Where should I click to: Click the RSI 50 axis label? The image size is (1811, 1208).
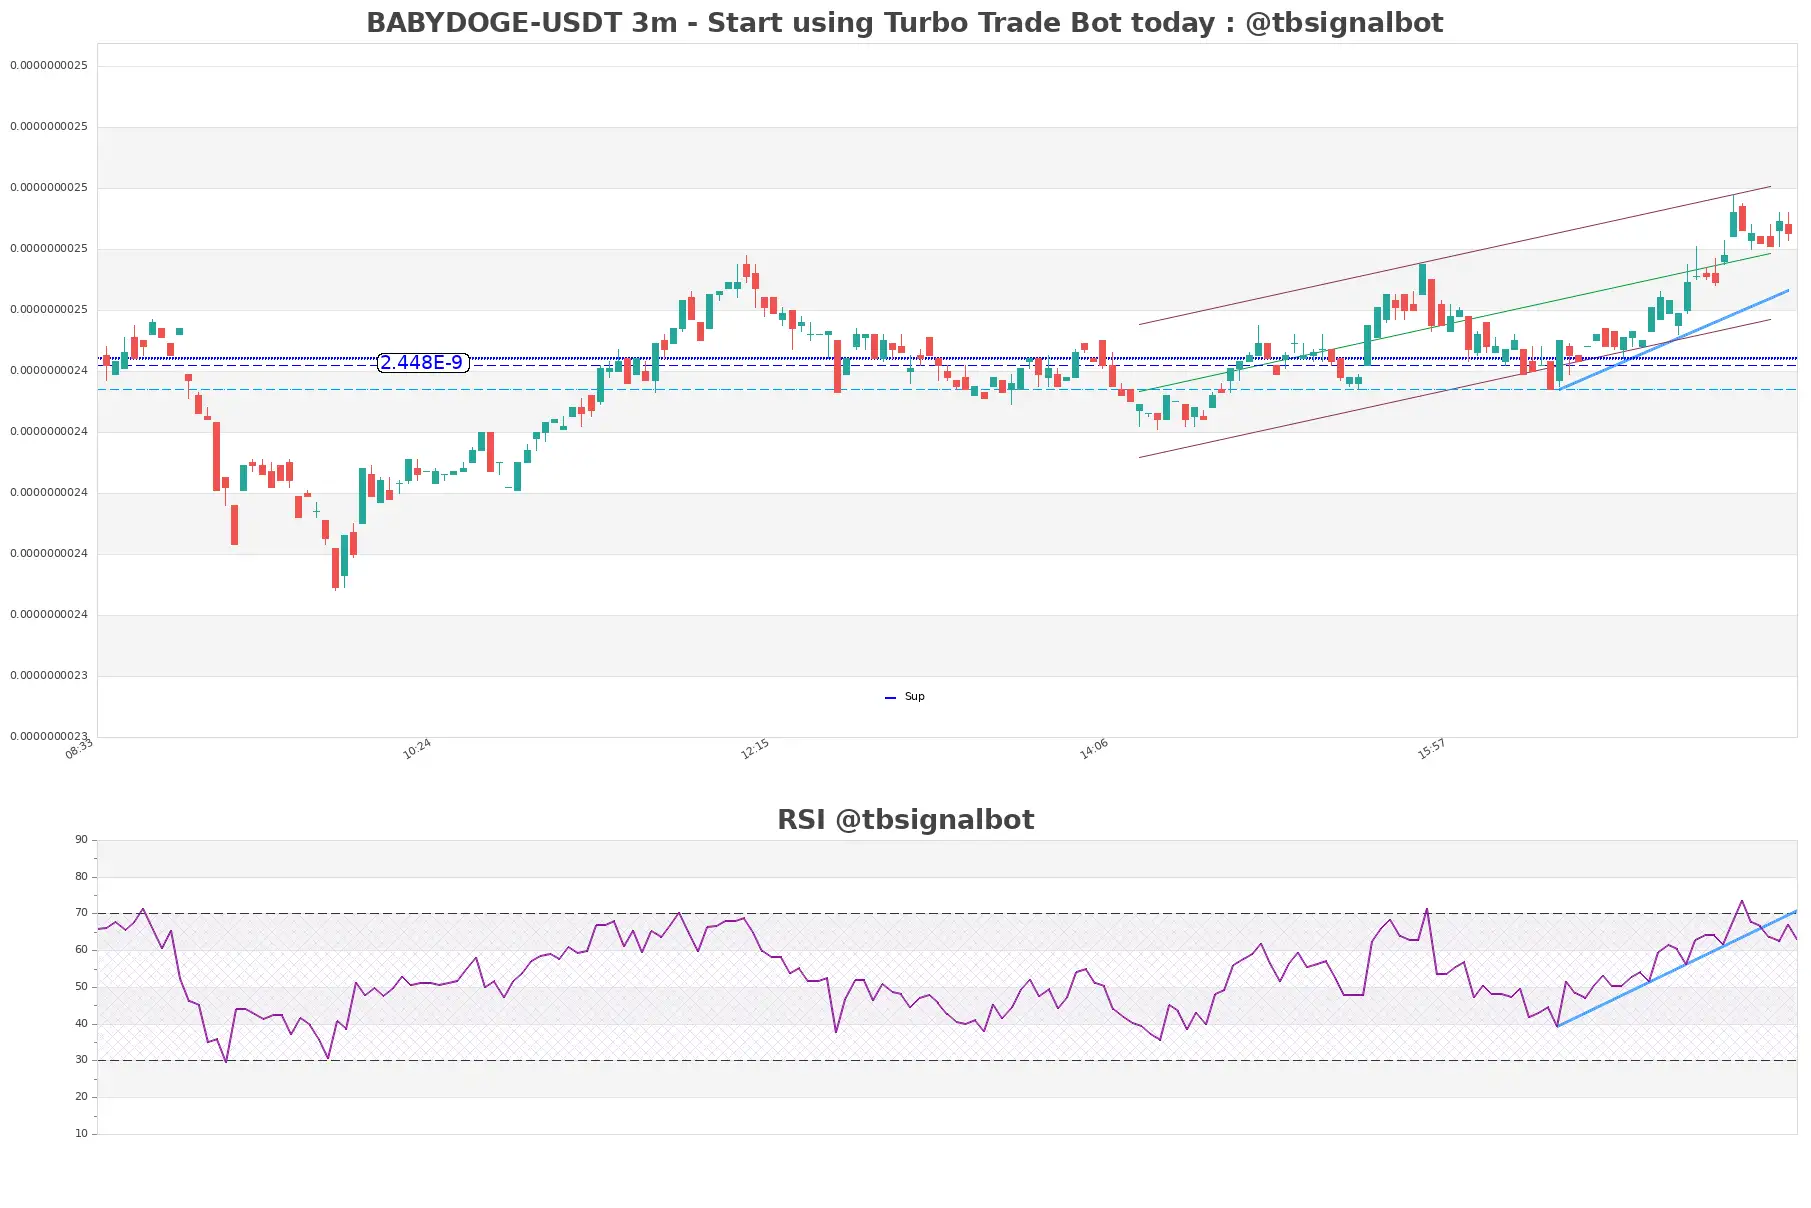[81, 986]
